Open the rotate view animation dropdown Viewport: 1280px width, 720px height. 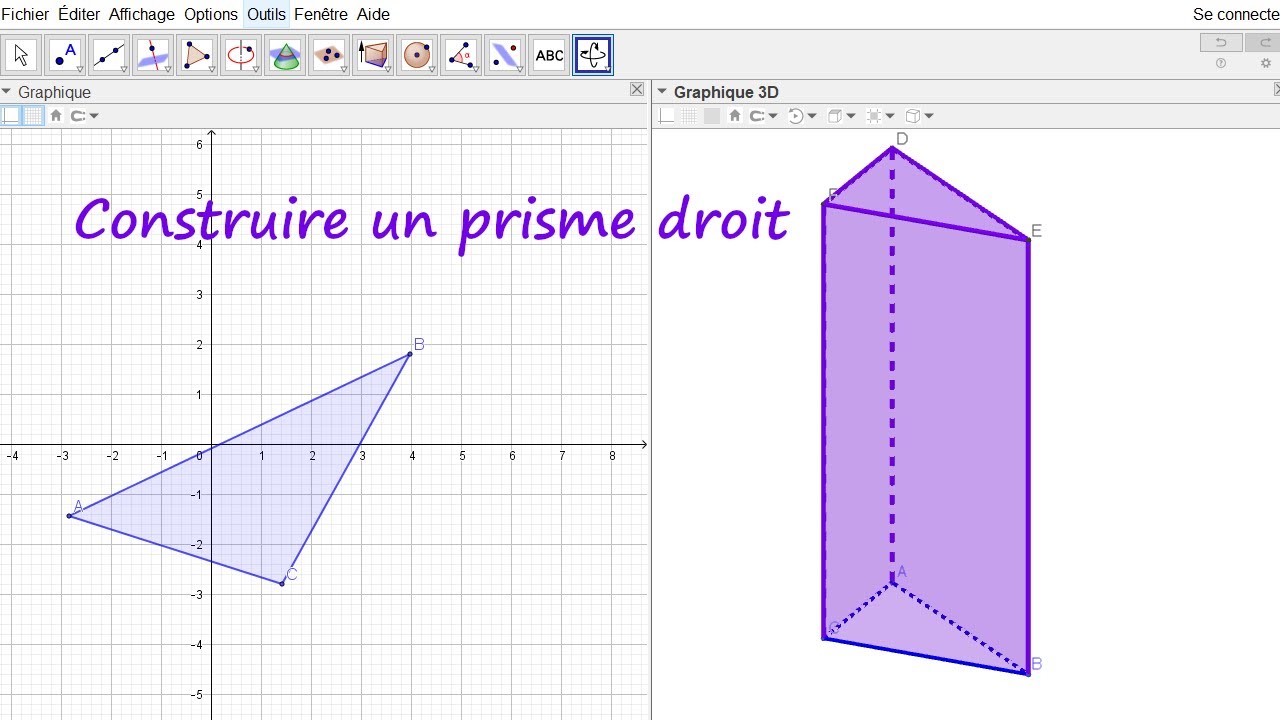802,116
